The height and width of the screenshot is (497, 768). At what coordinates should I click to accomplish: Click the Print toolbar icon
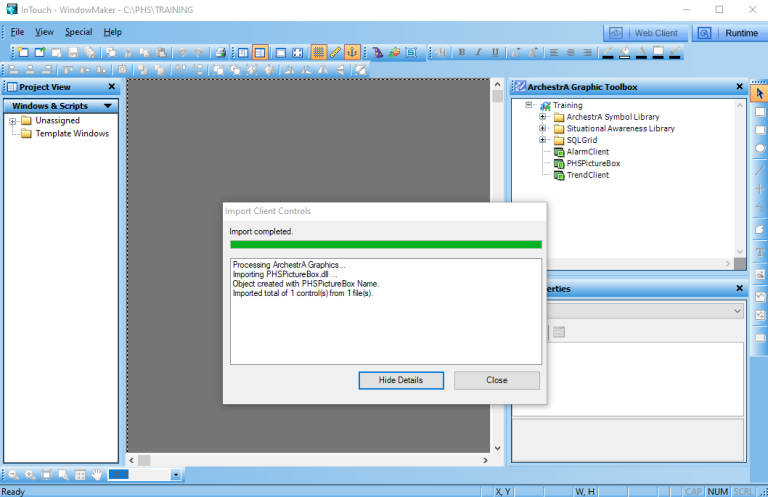tap(218, 52)
